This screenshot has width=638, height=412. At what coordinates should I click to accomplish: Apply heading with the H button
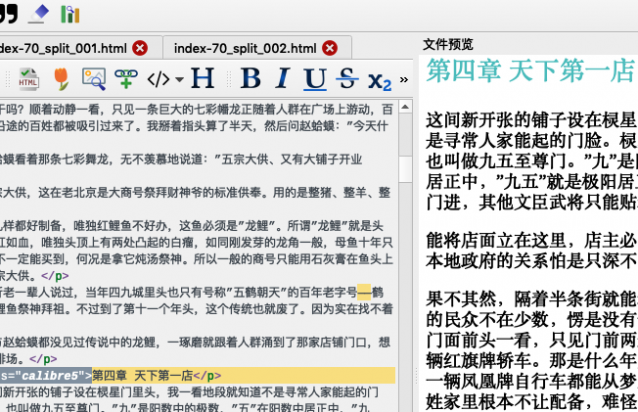point(203,78)
